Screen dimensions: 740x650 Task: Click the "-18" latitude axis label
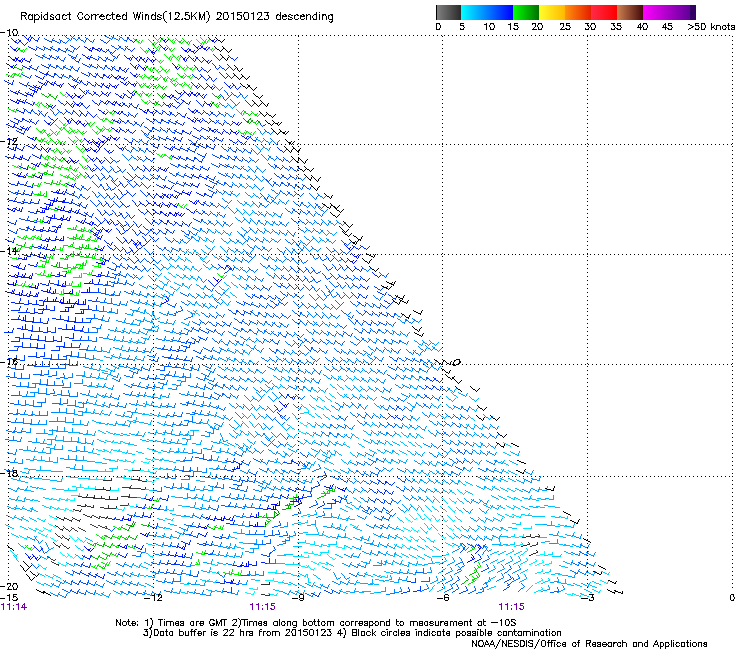9,473
